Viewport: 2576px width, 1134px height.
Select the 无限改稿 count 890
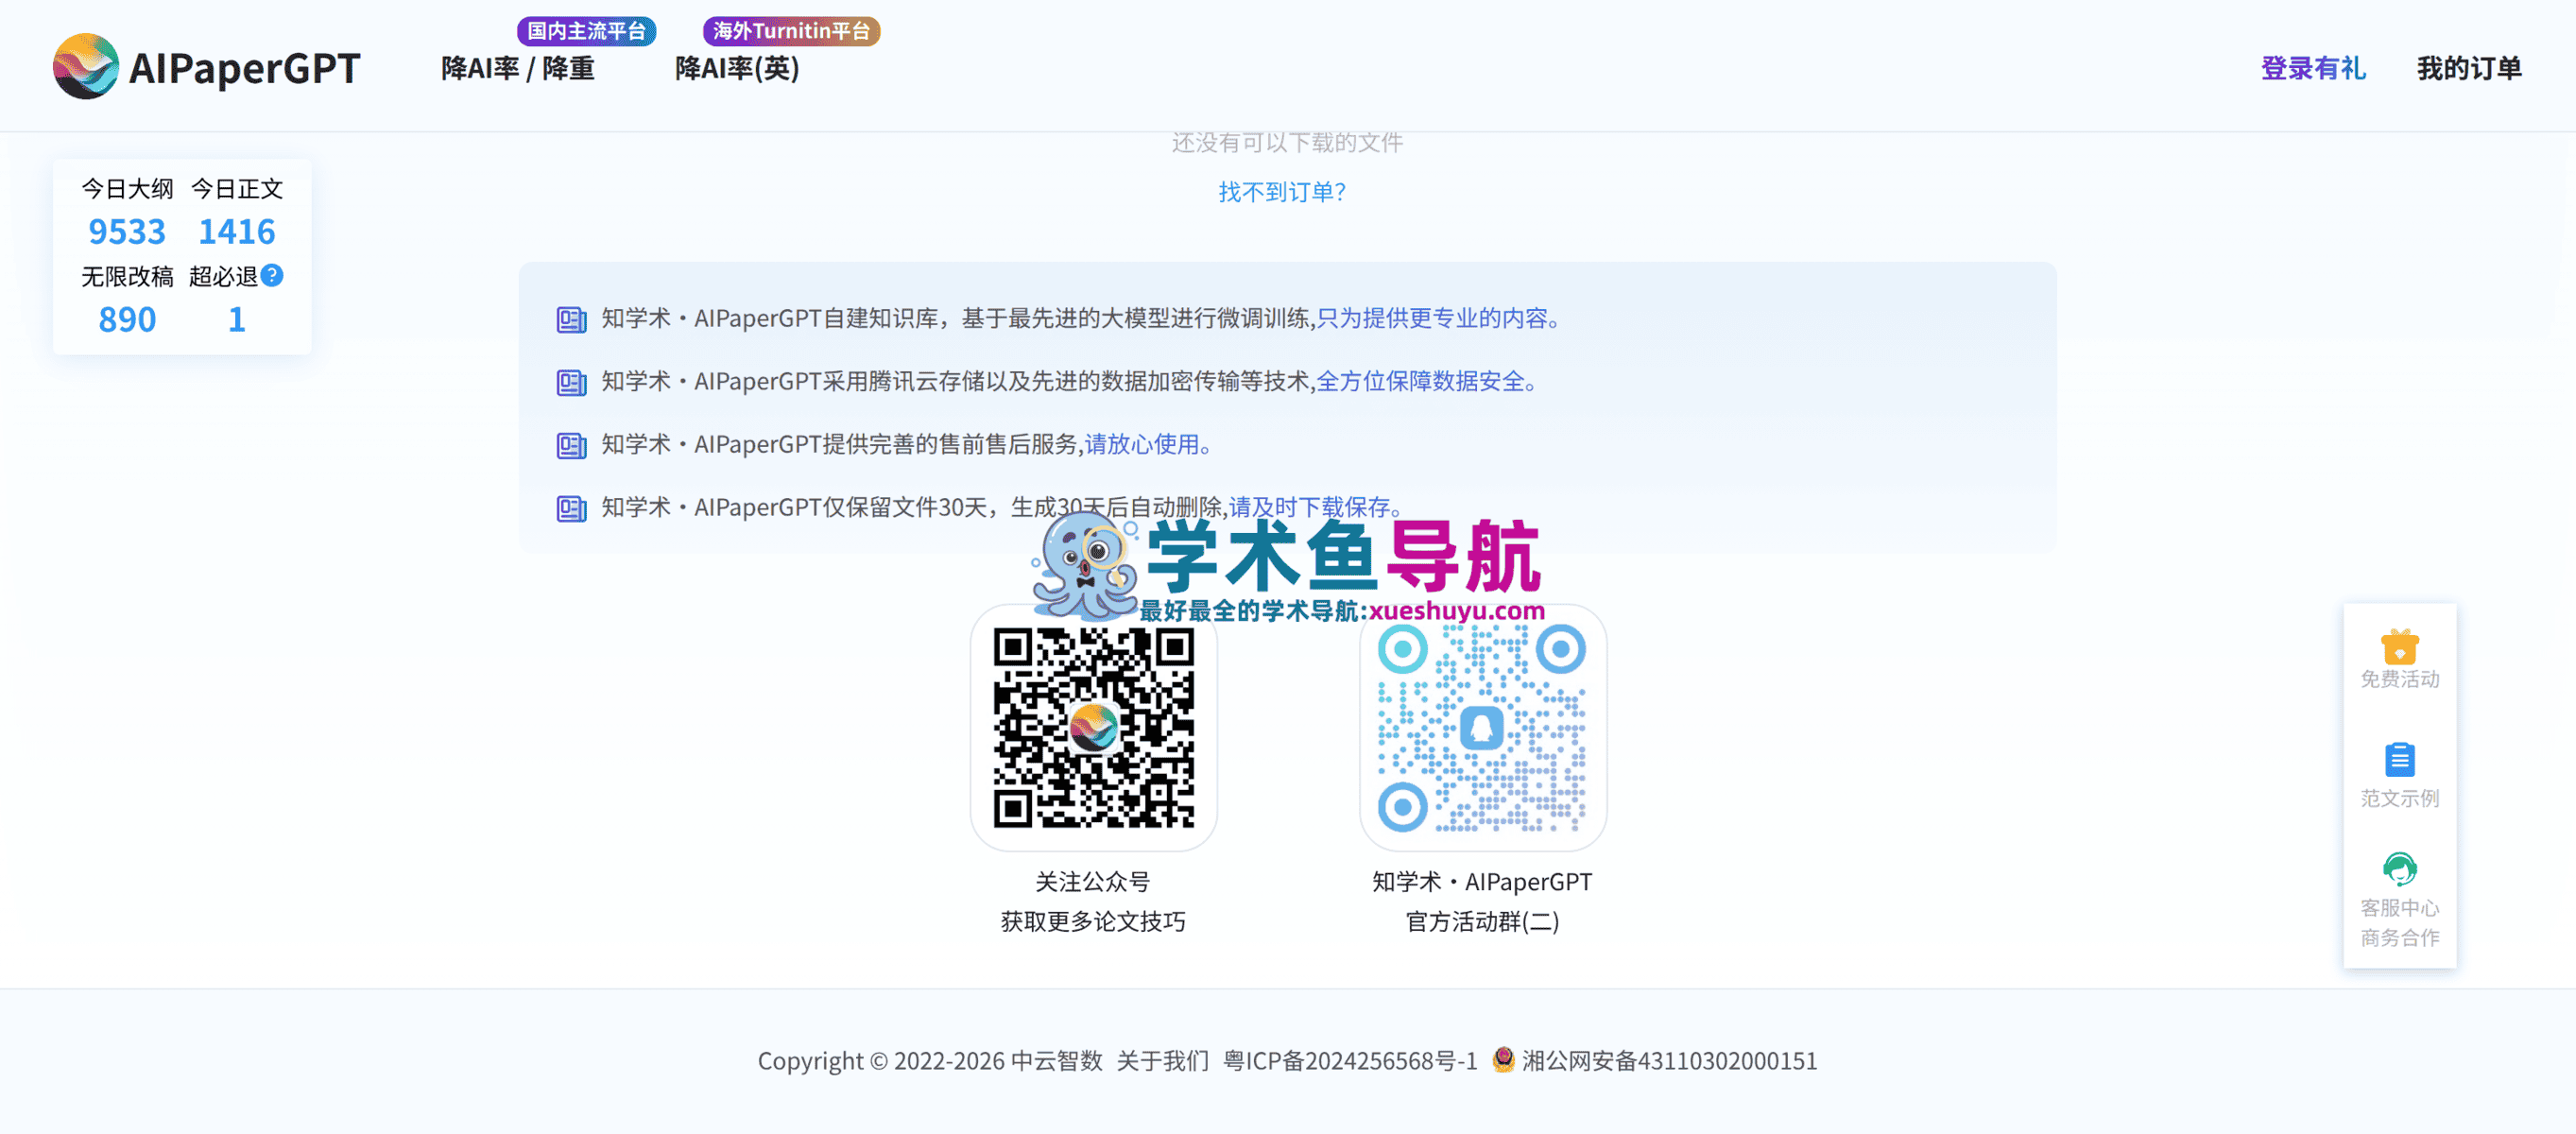coord(127,319)
